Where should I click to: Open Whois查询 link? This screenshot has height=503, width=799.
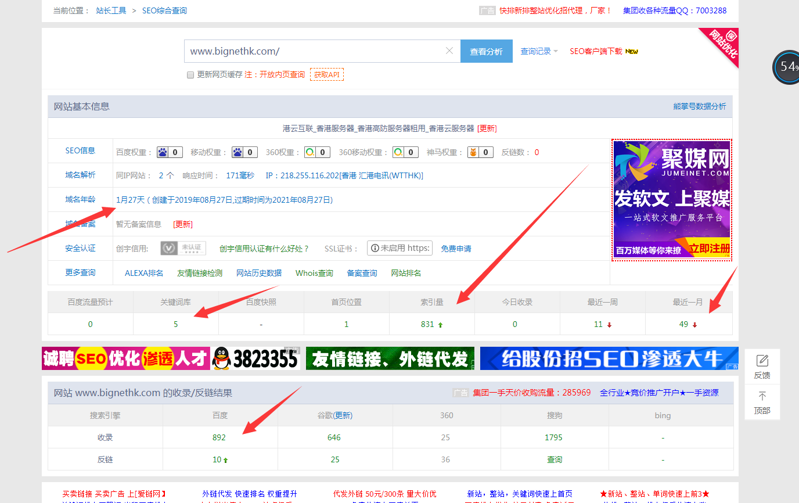(314, 273)
